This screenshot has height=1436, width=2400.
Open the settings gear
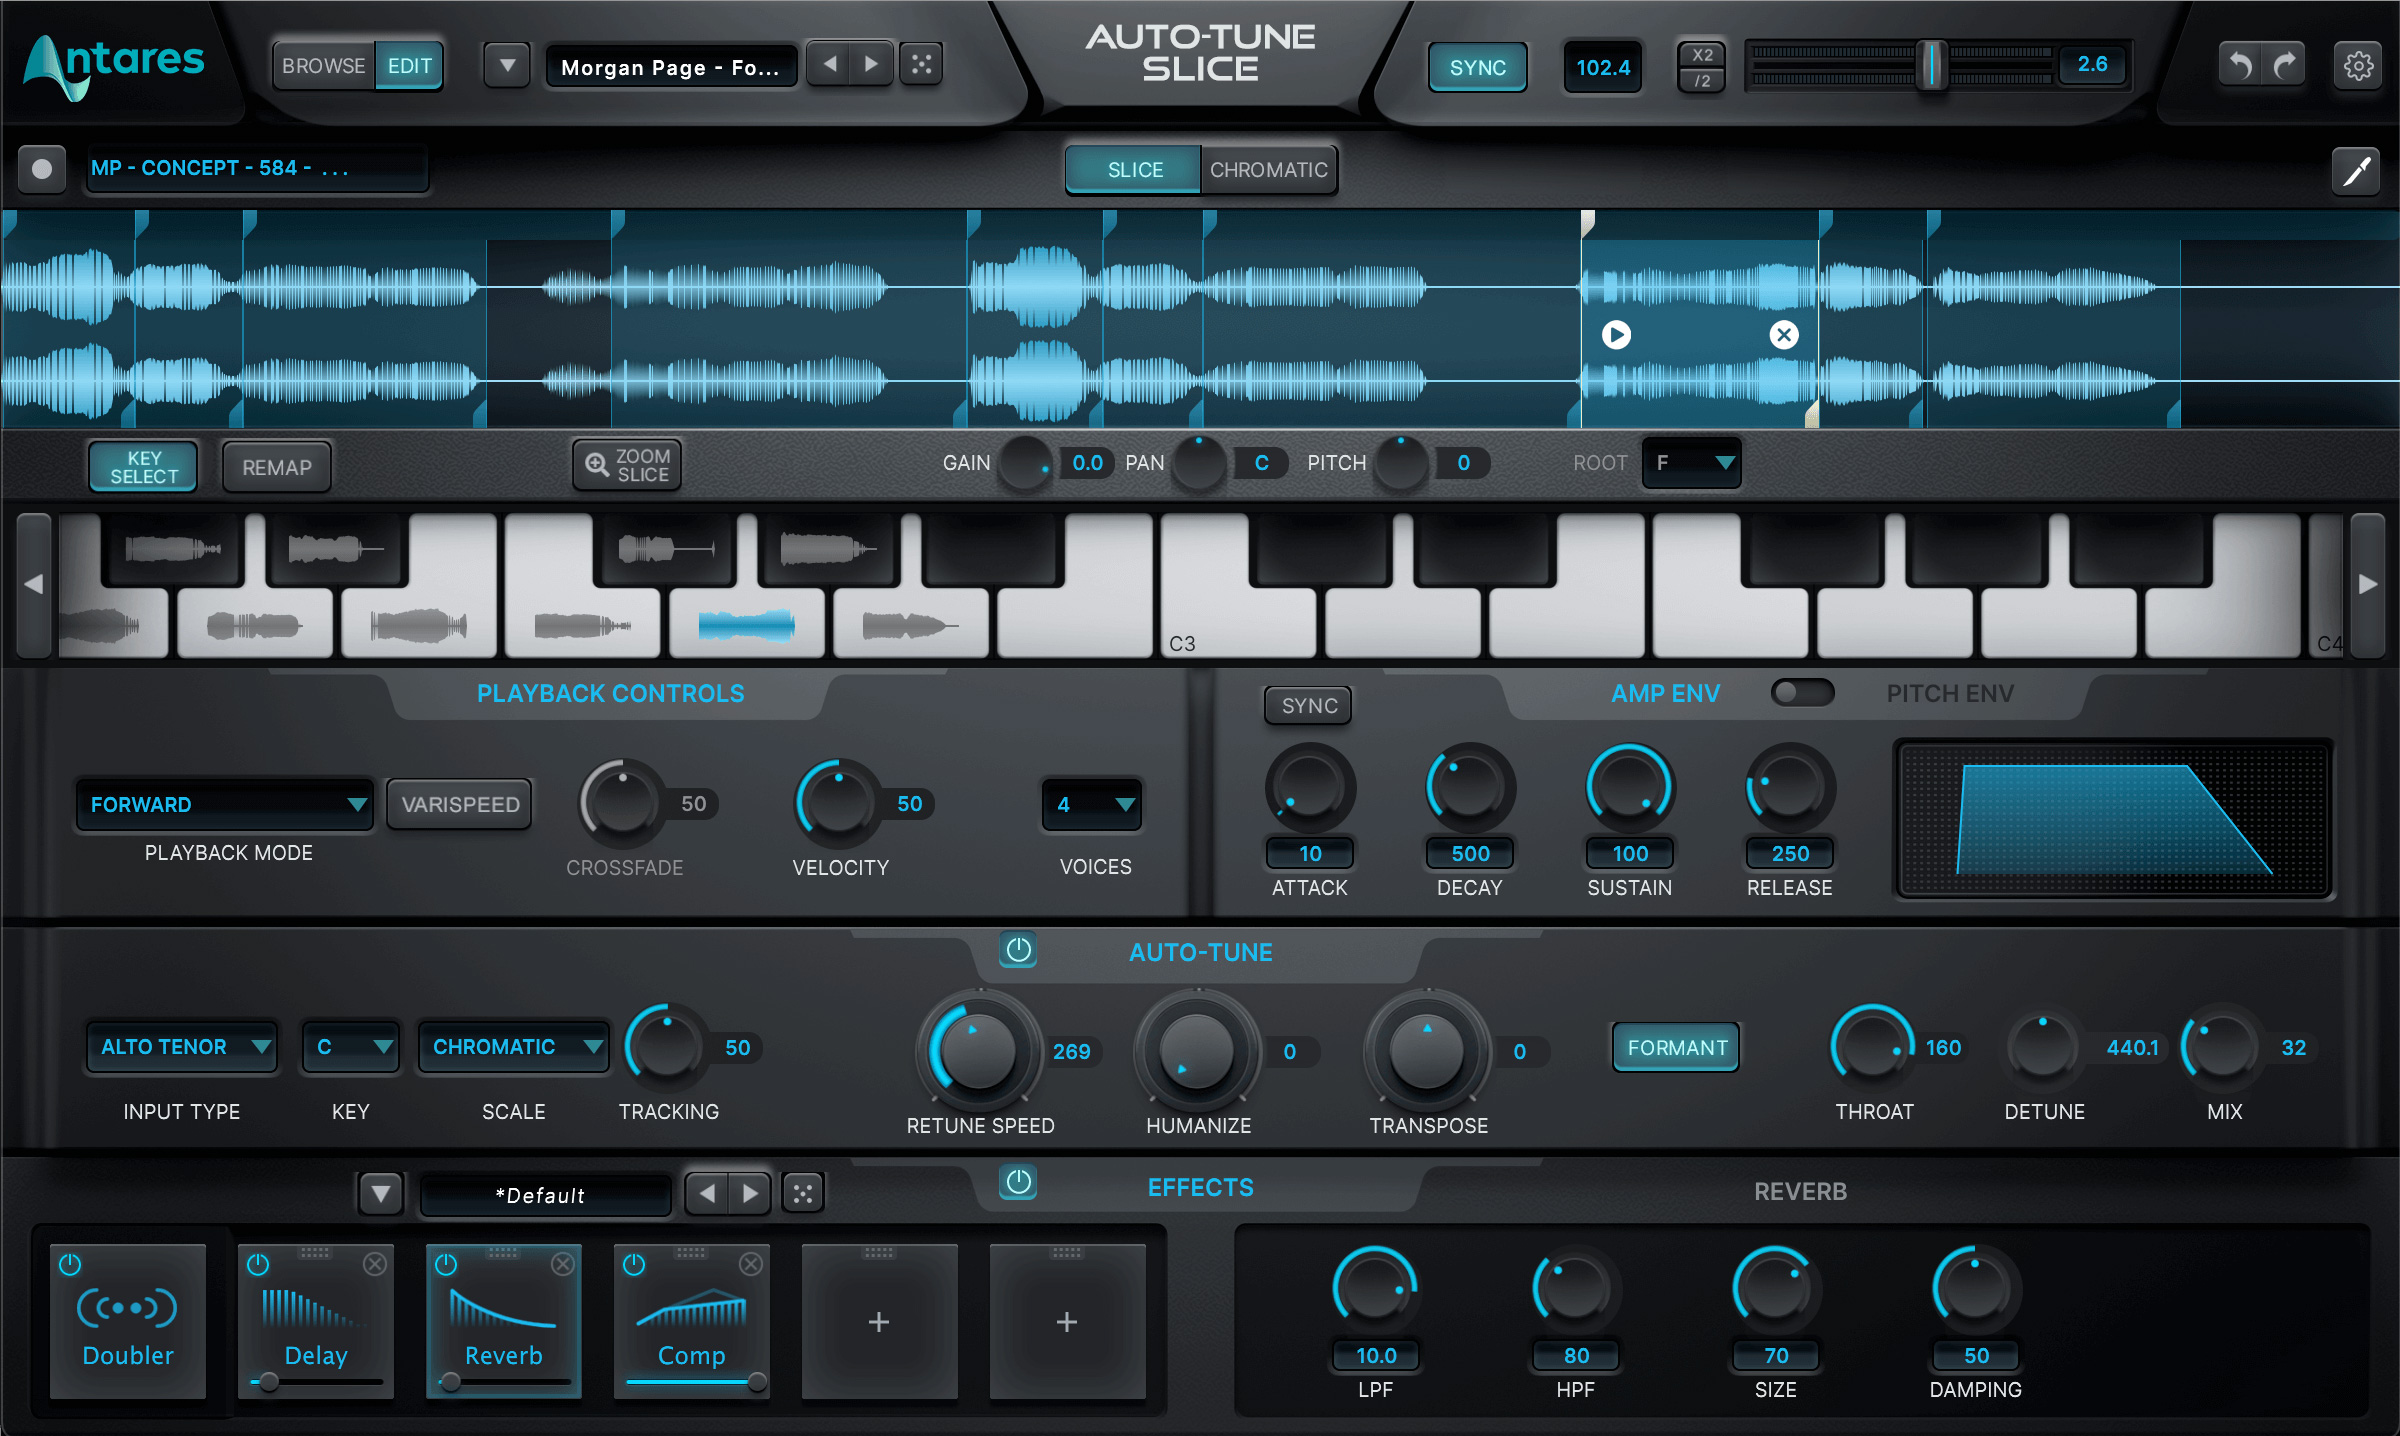pyautogui.click(x=2358, y=66)
